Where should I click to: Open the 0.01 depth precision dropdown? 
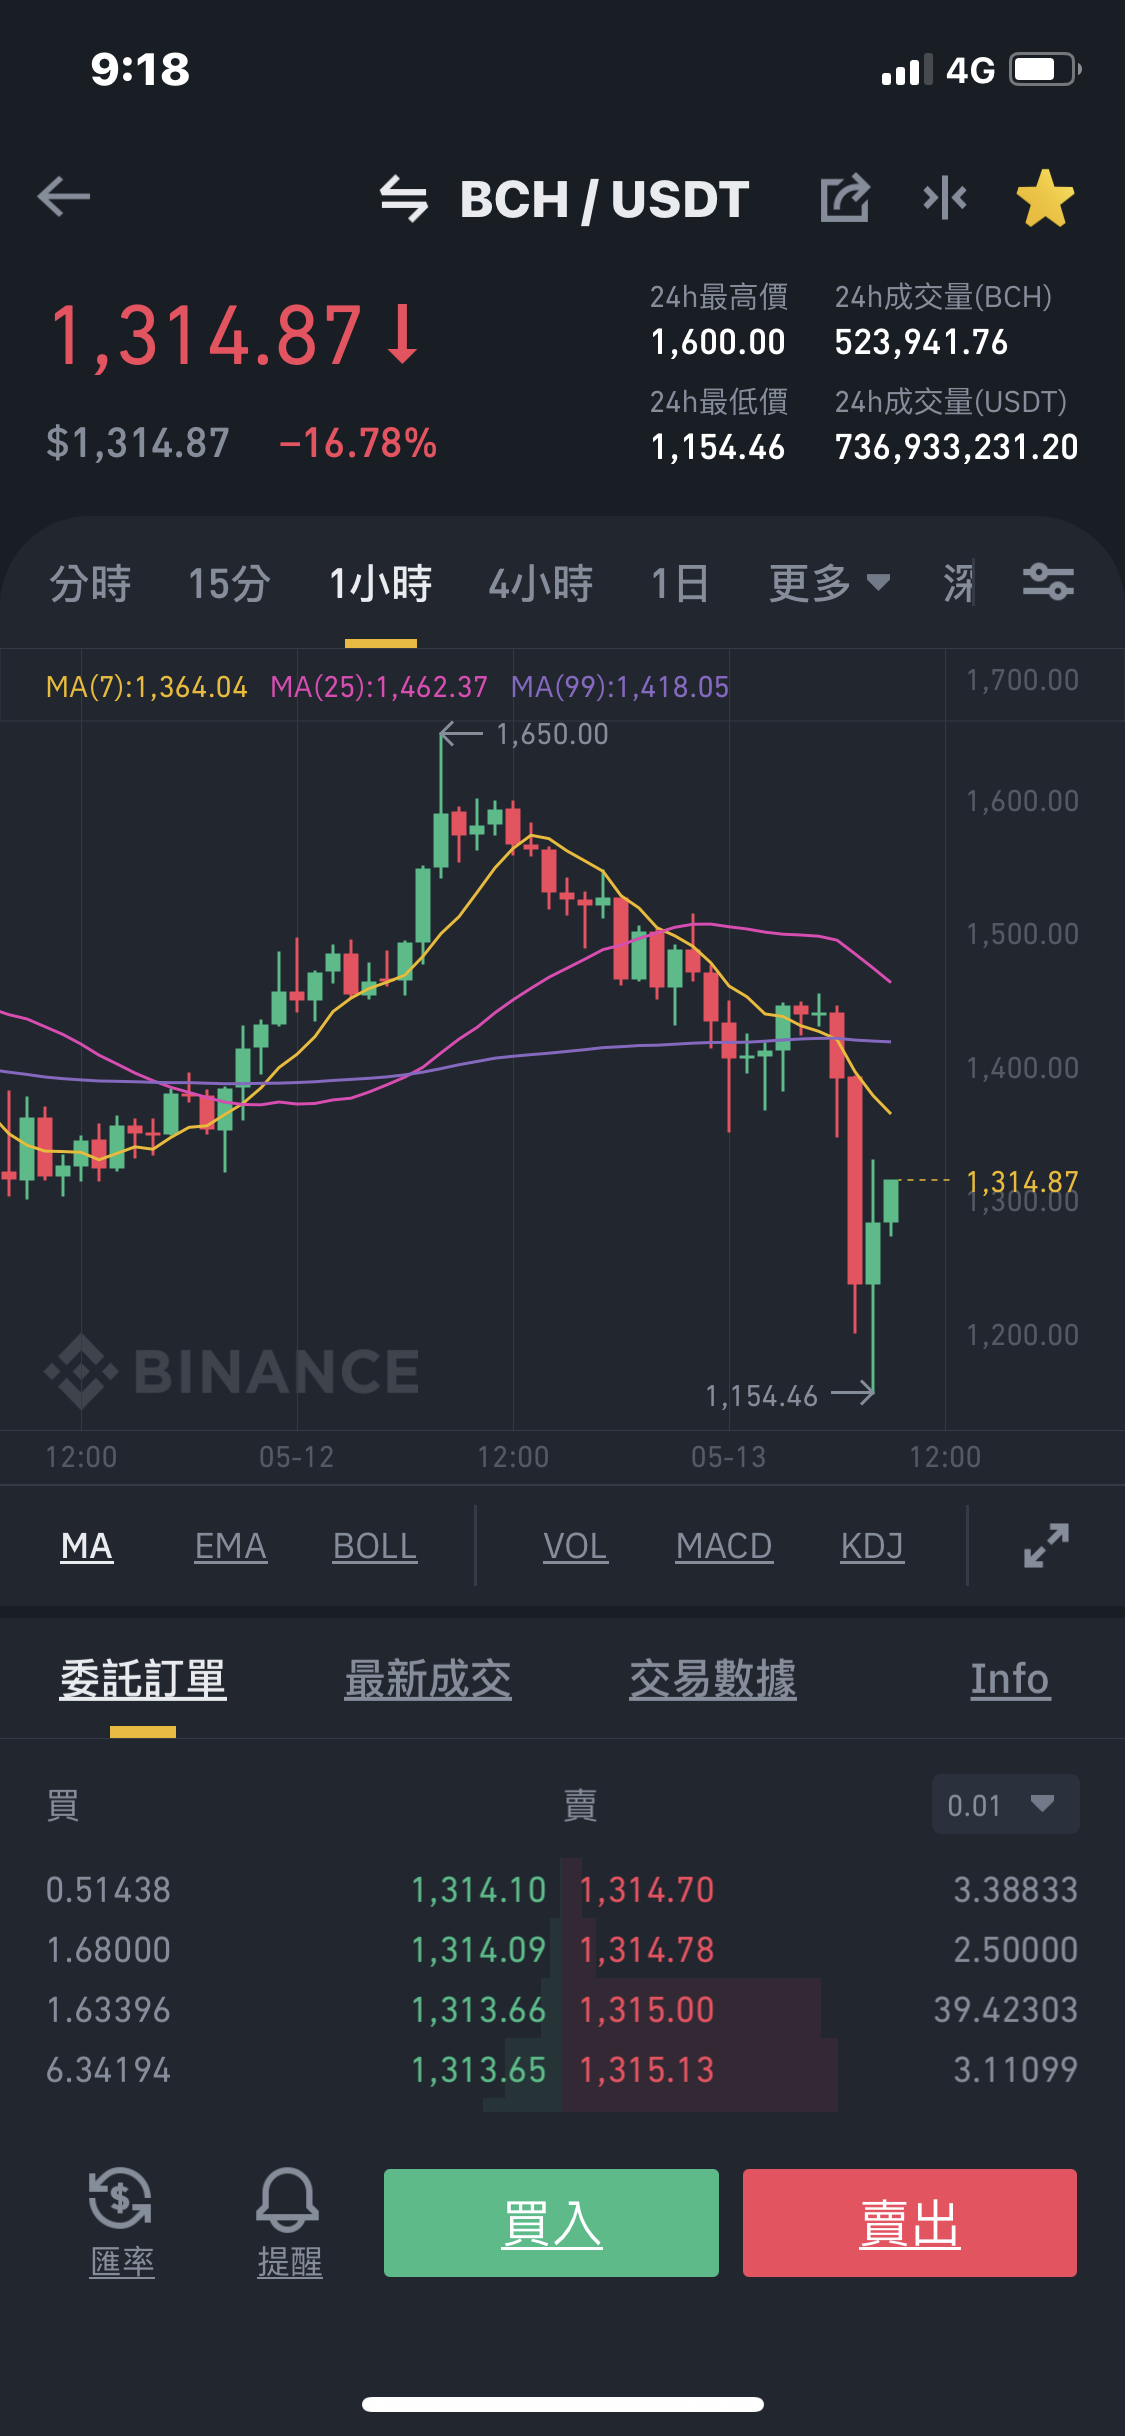pyautogui.click(x=1005, y=1804)
